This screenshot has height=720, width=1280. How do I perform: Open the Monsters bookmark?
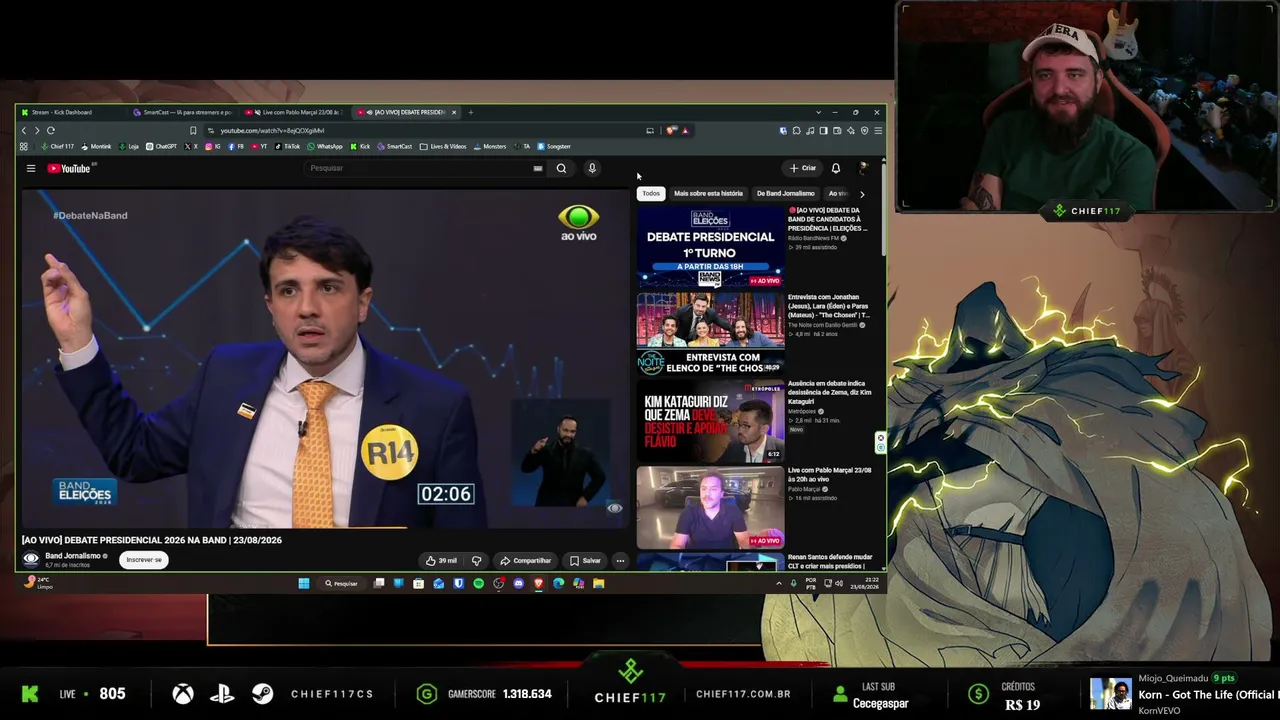coord(490,146)
